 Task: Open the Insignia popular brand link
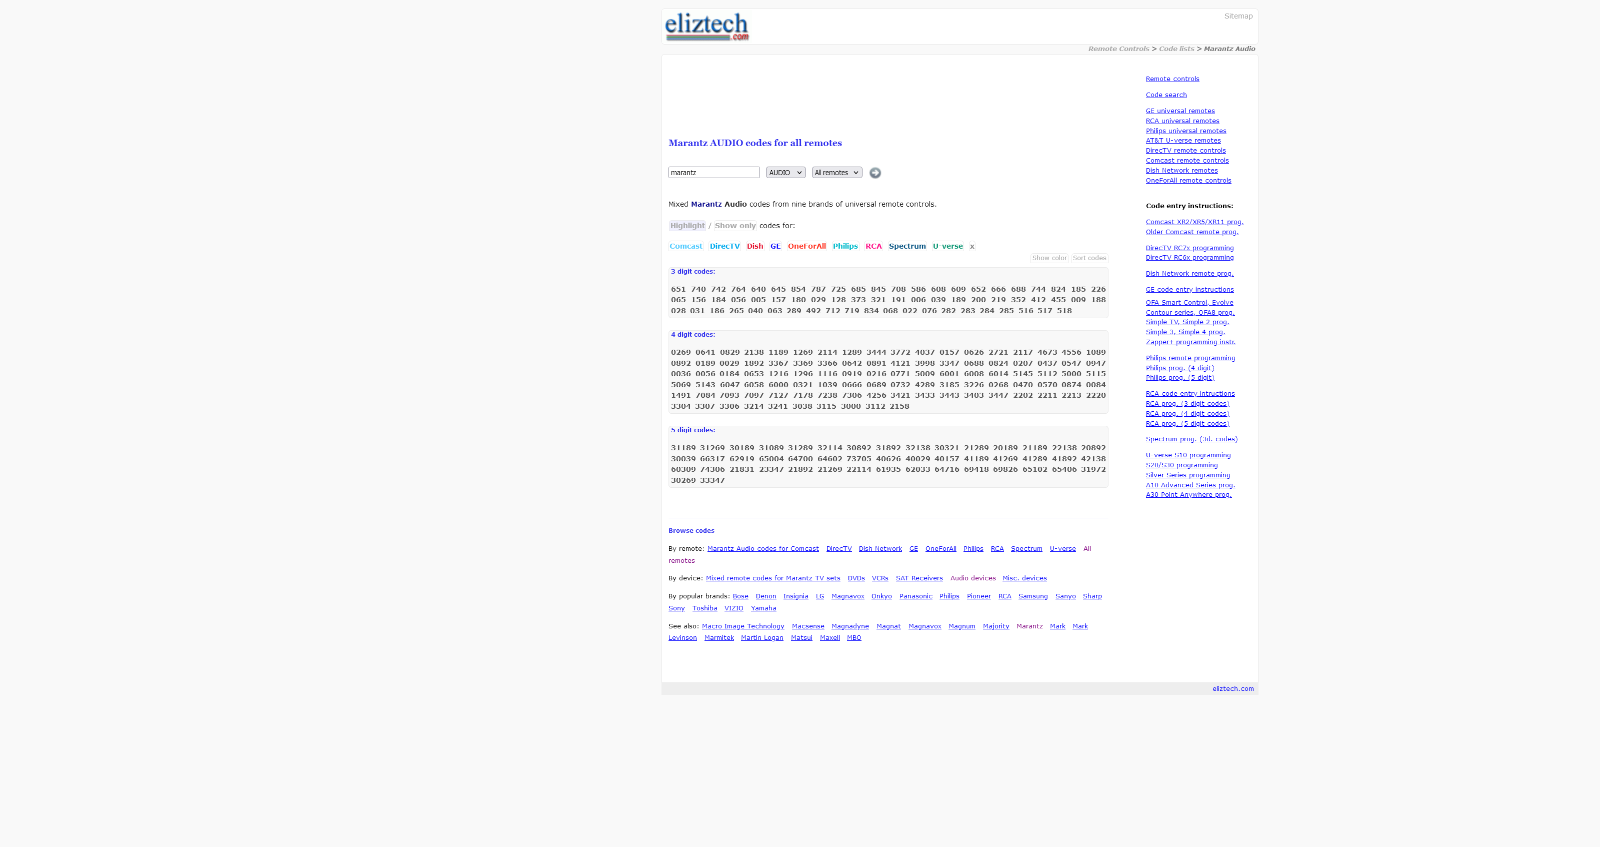coord(796,596)
